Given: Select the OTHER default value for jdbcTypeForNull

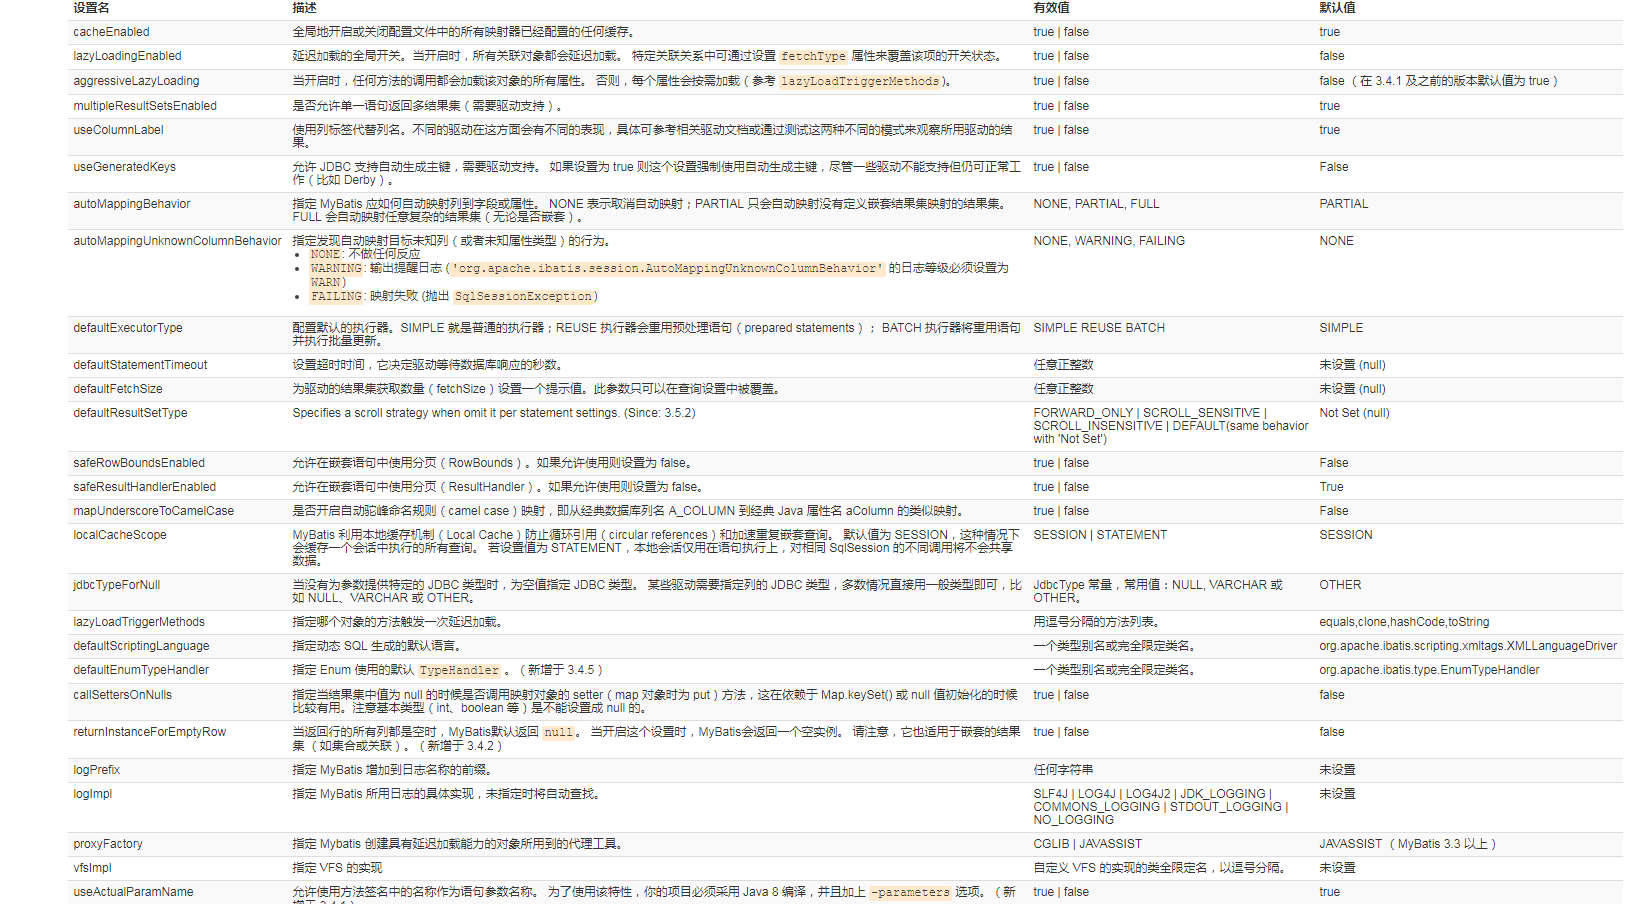Looking at the screenshot, I should (x=1340, y=585).
